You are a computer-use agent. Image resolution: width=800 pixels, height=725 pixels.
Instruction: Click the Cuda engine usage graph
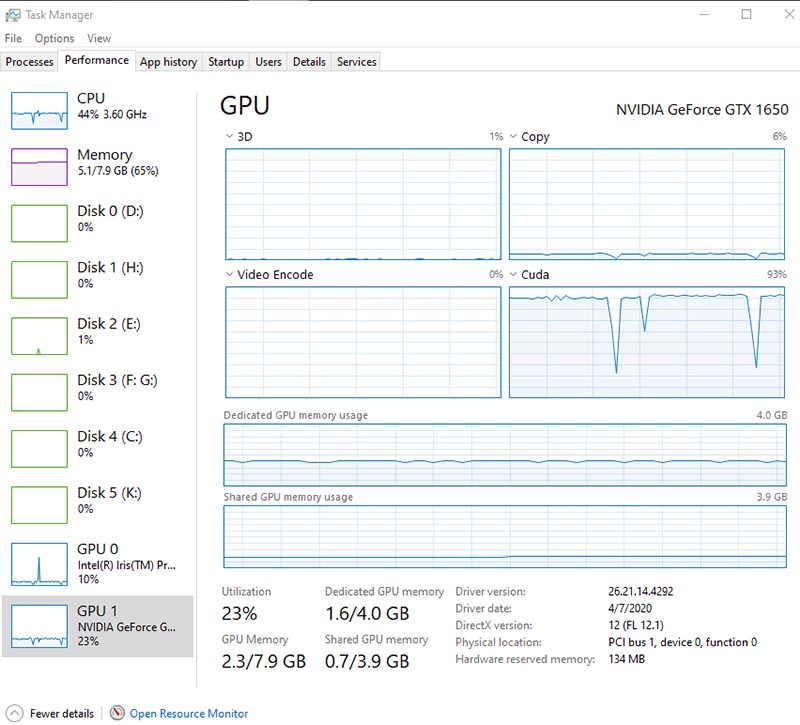(647, 342)
